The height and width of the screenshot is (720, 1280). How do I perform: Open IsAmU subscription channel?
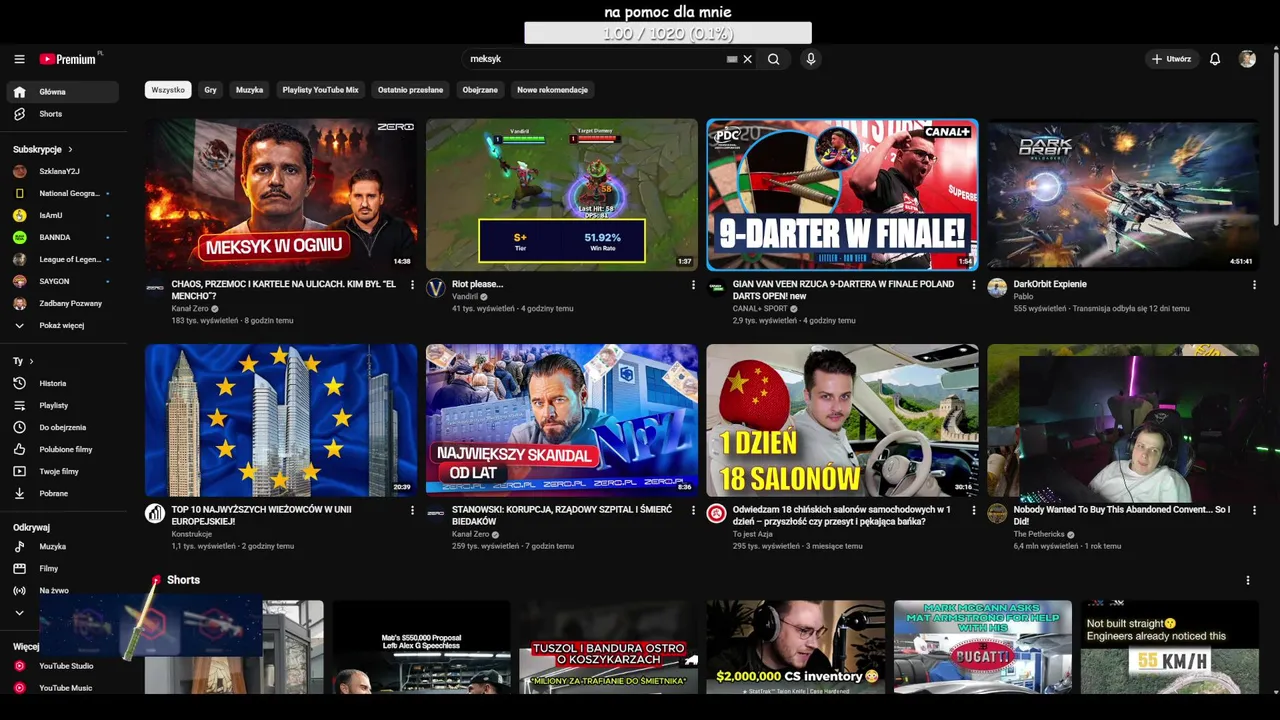[62, 215]
